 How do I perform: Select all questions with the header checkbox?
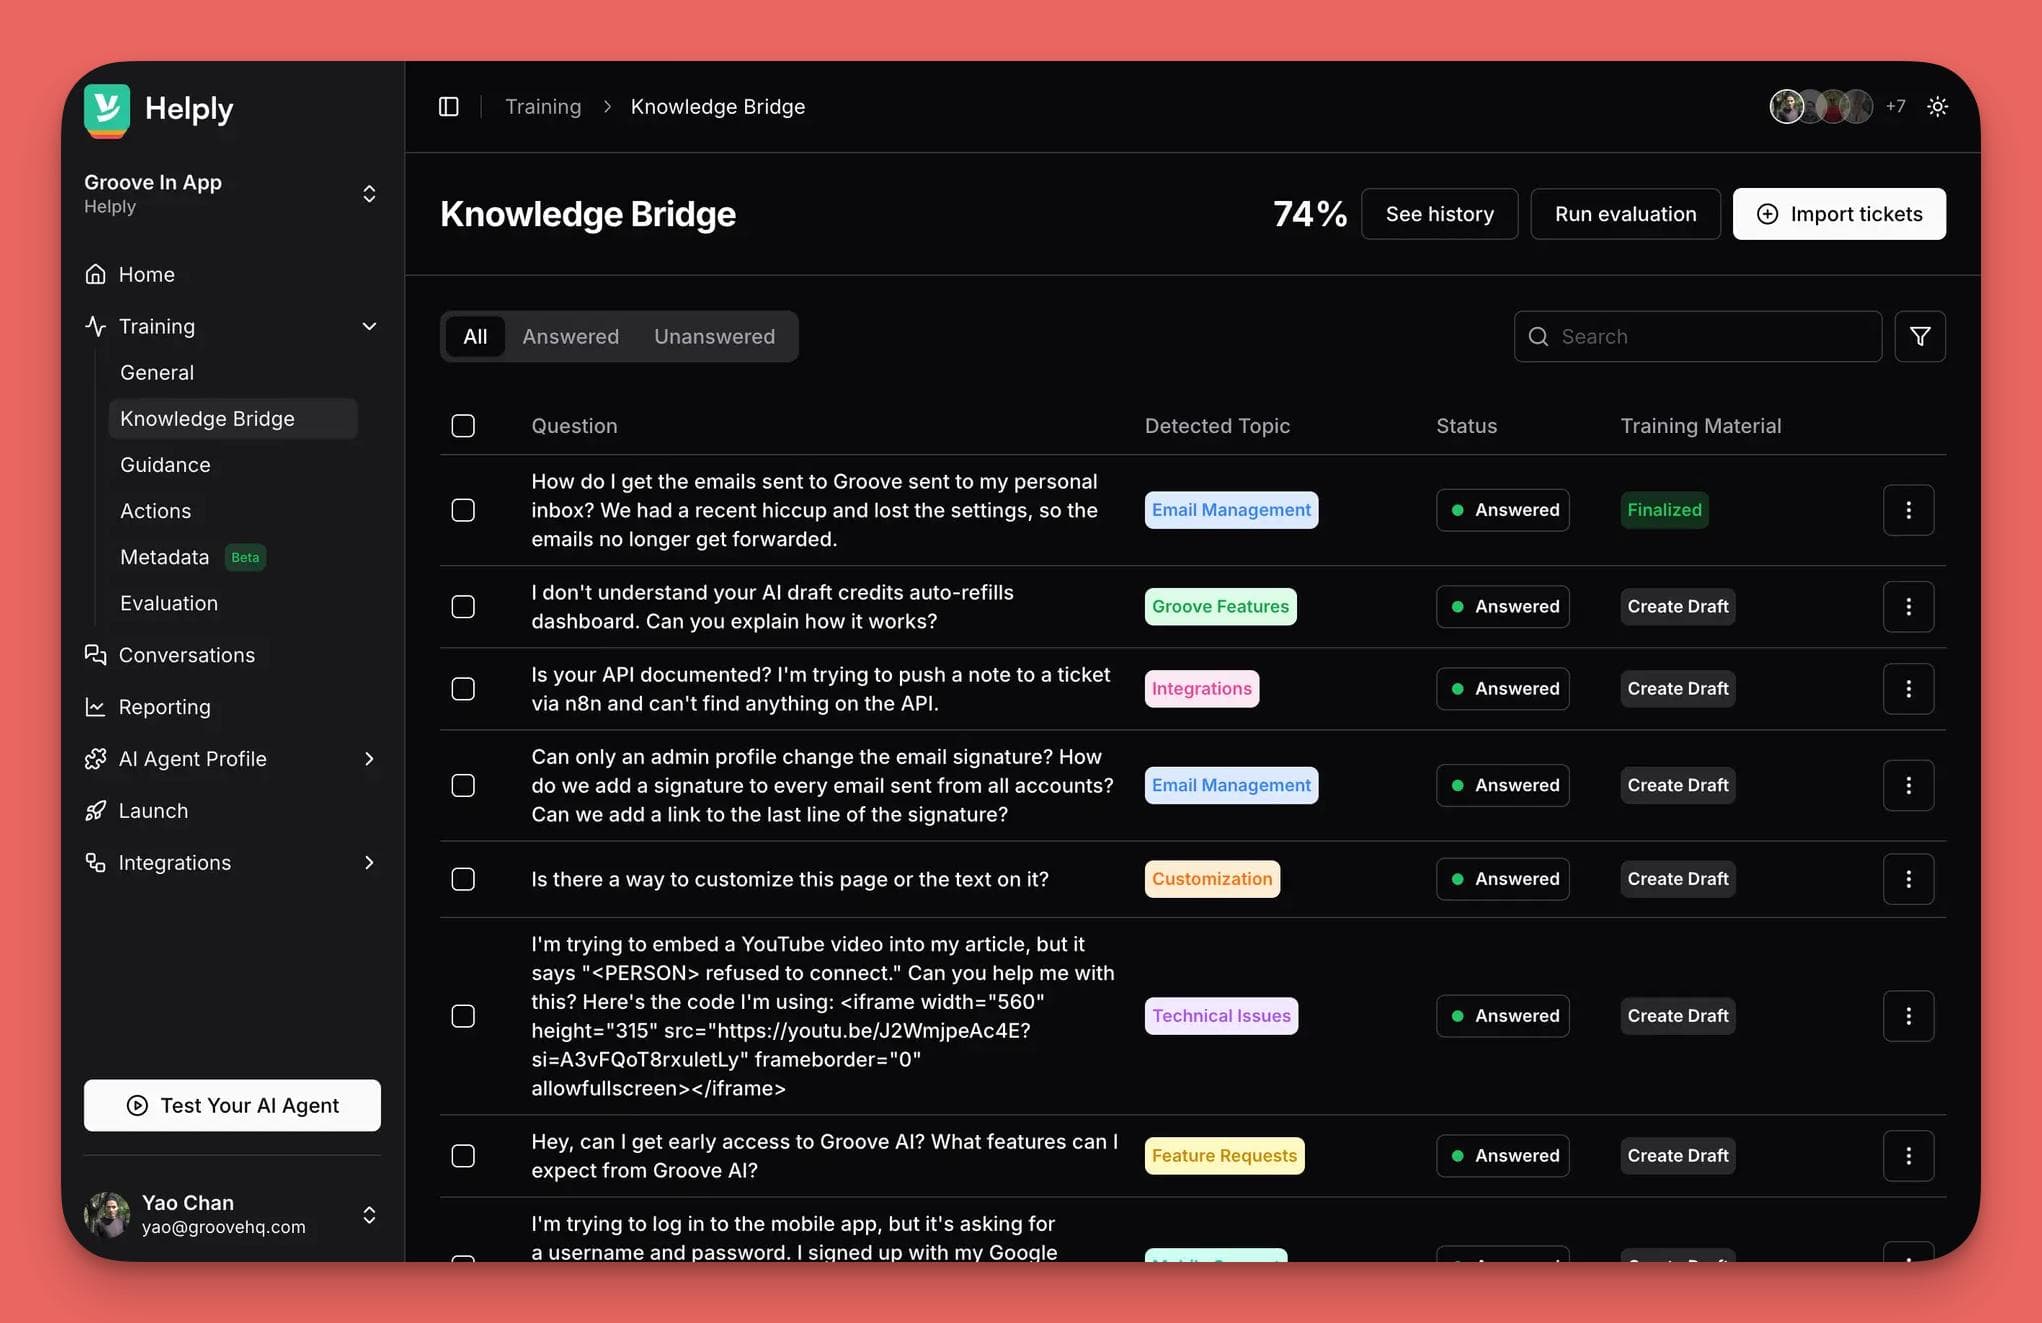tap(463, 425)
